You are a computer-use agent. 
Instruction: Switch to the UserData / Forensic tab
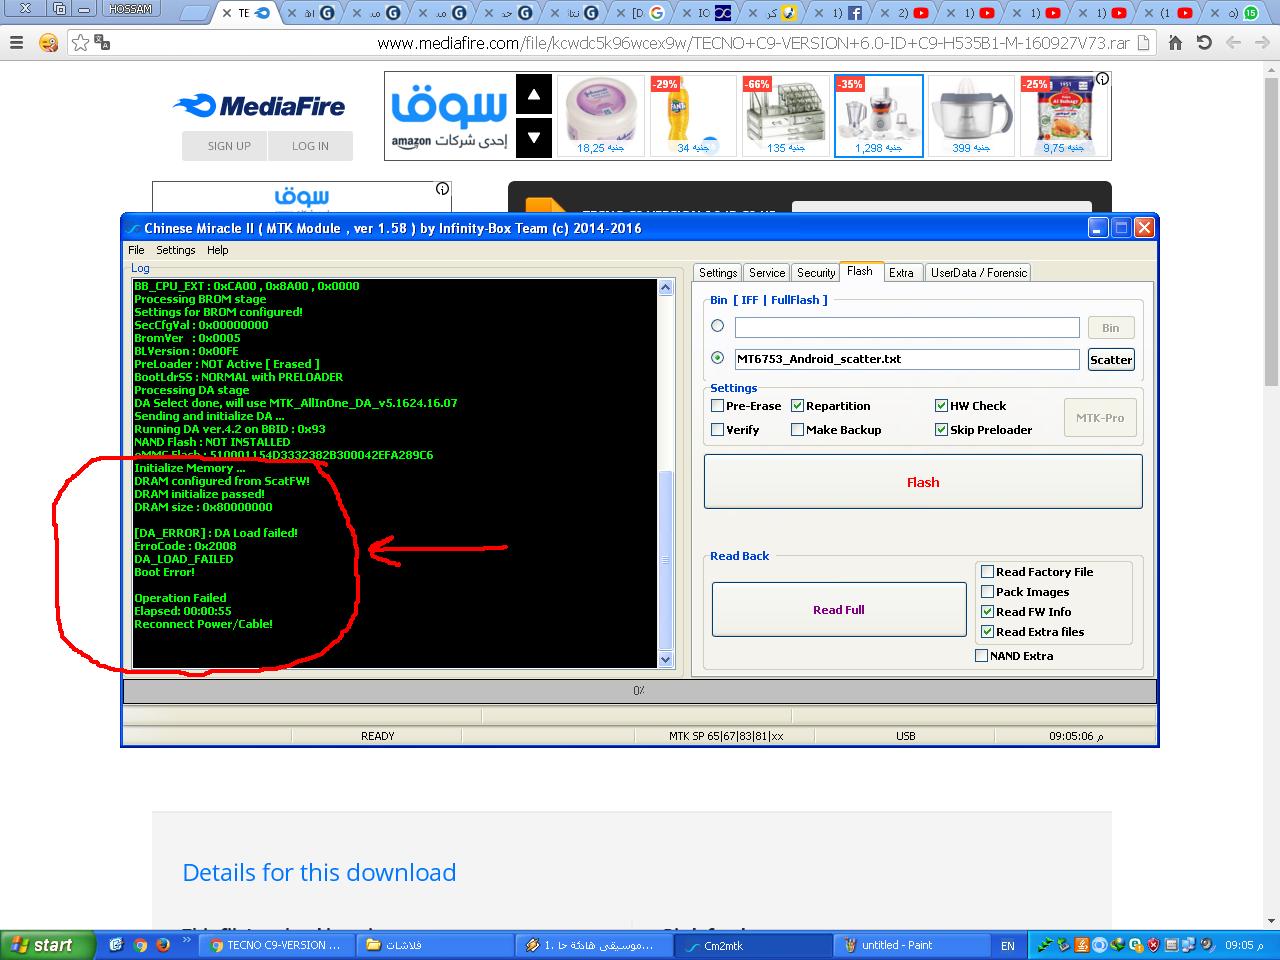[x=979, y=273]
